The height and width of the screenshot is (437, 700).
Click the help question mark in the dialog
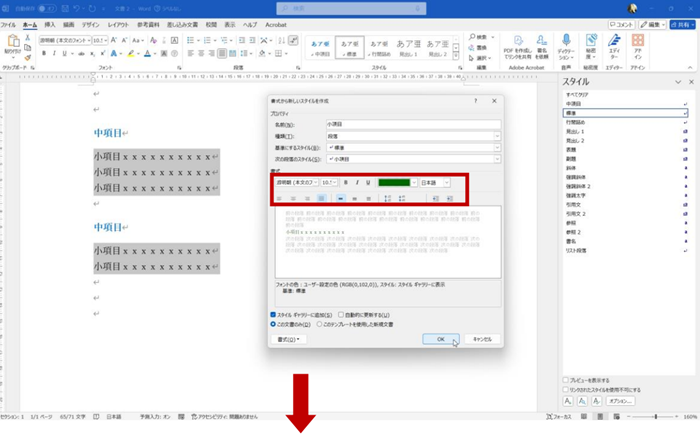[x=474, y=102]
